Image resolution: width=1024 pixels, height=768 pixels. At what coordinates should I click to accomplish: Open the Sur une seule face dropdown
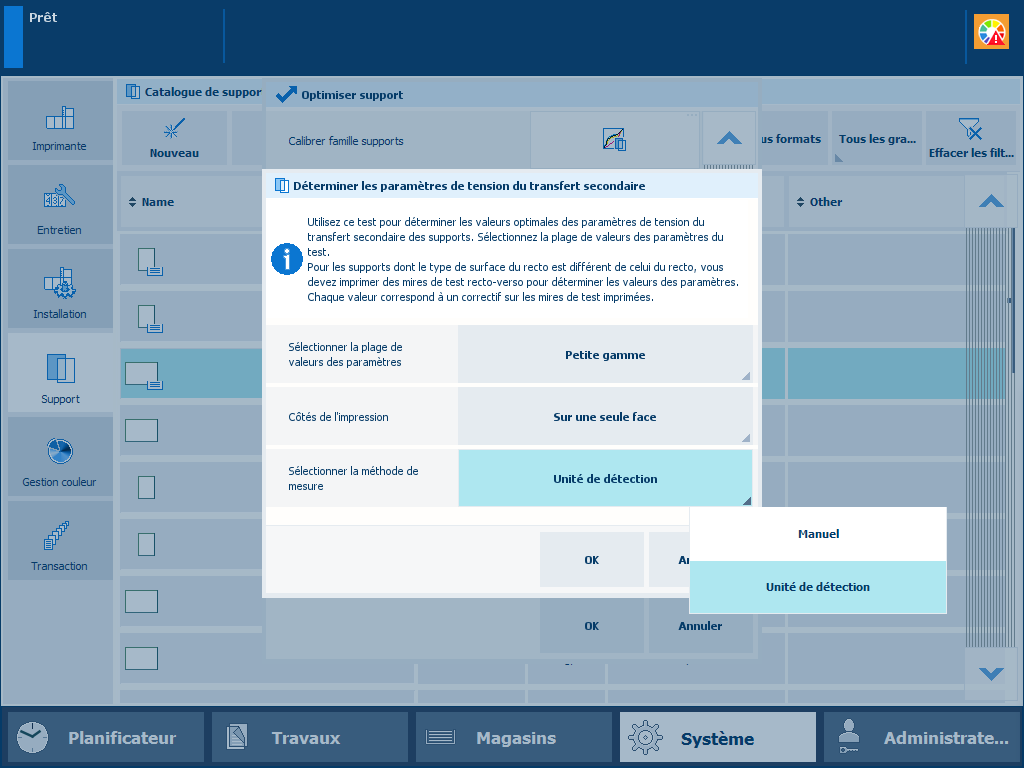click(605, 417)
